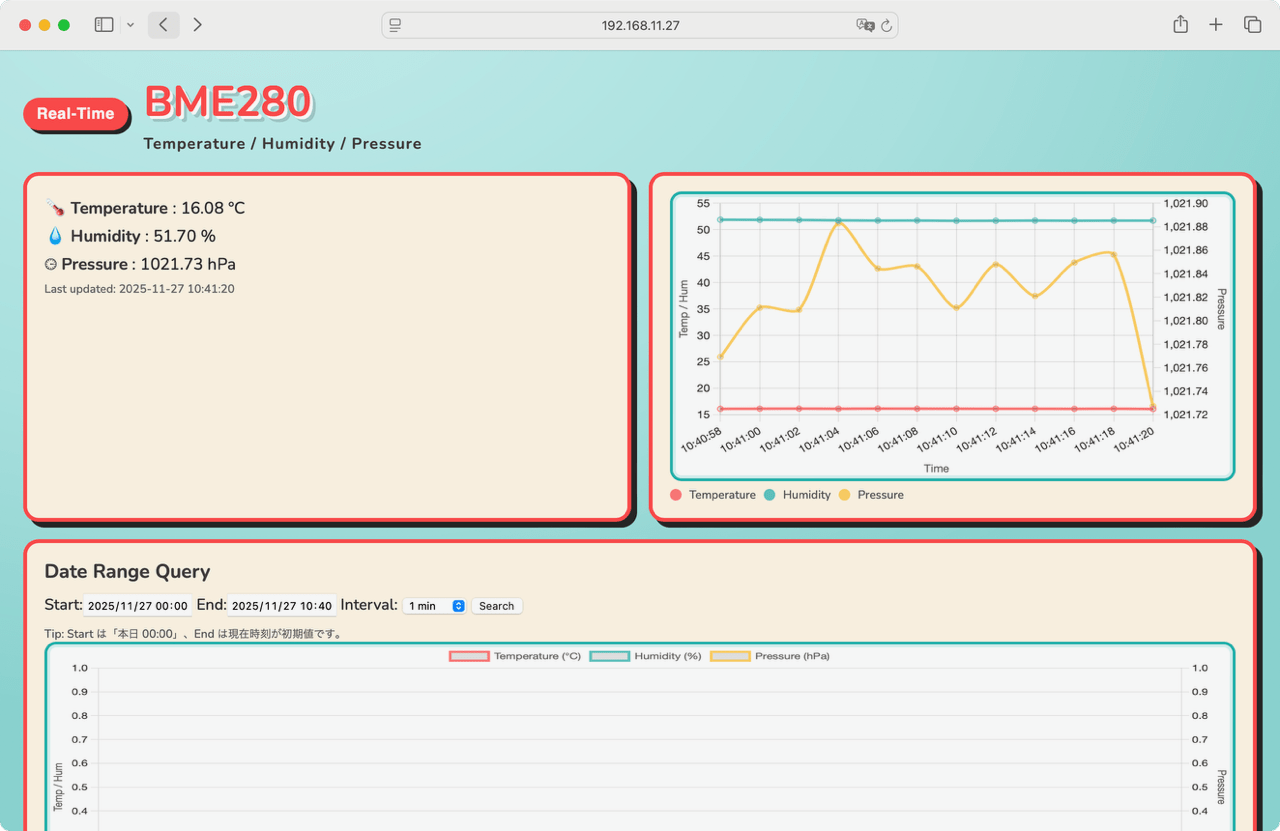Open a new browser tab
Viewport: 1280px width, 831px height.
tap(1215, 25)
